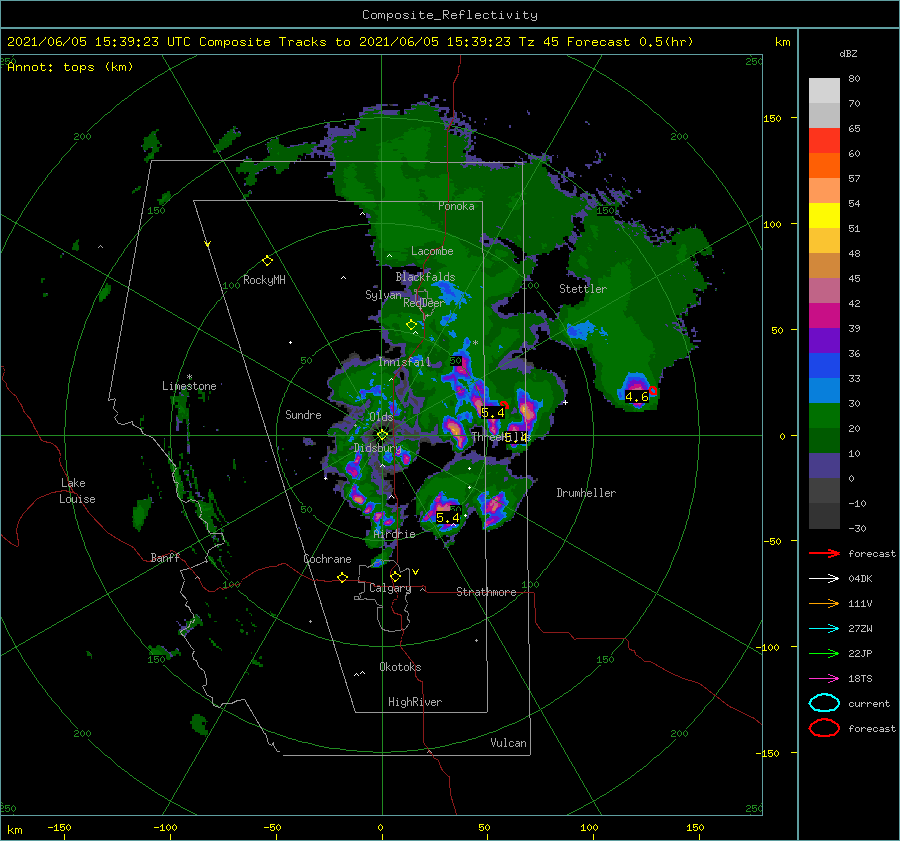The height and width of the screenshot is (841, 900).
Task: Click the 'Annot: tops (km)' annotation text
Action: [x=70, y=67]
